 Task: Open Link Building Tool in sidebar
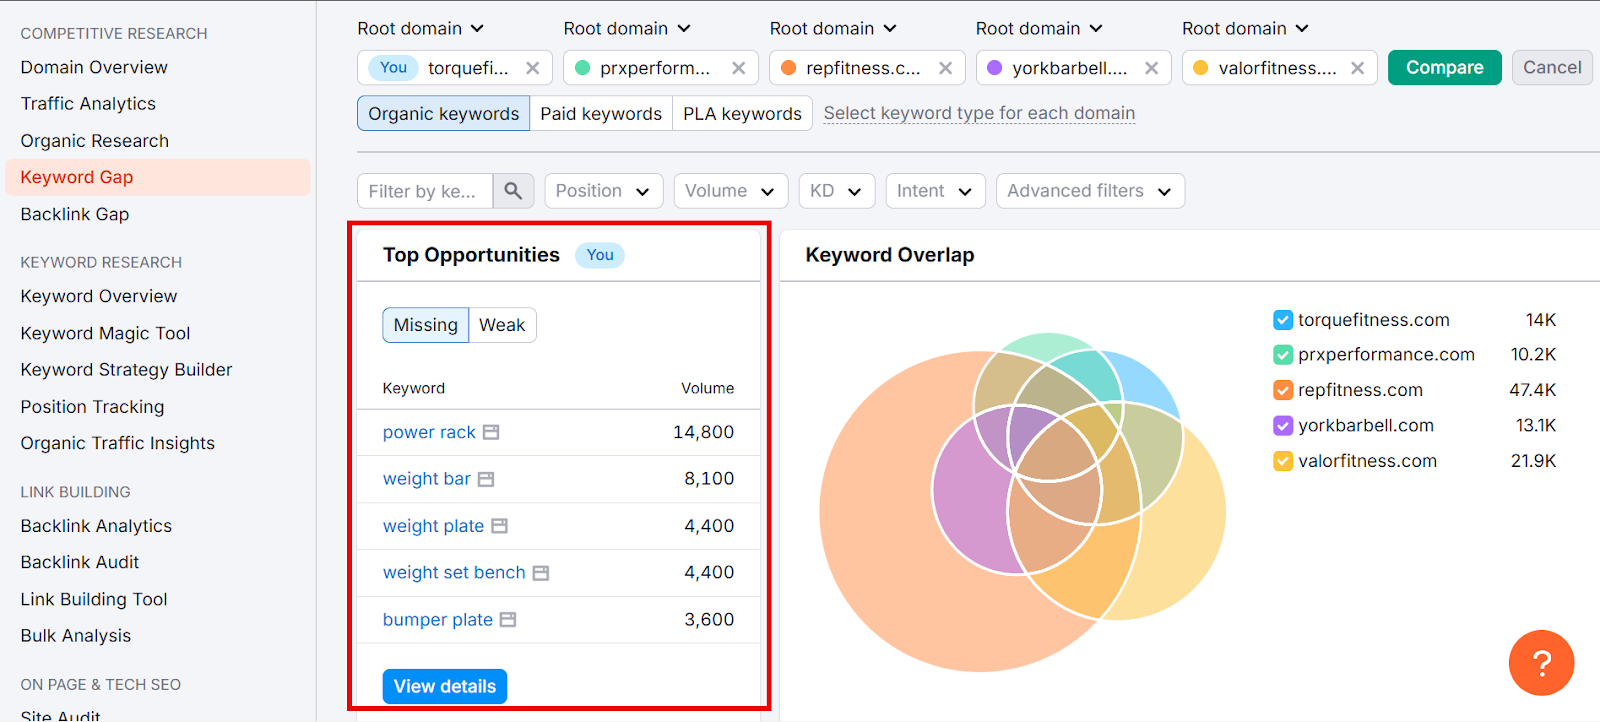[x=94, y=599]
